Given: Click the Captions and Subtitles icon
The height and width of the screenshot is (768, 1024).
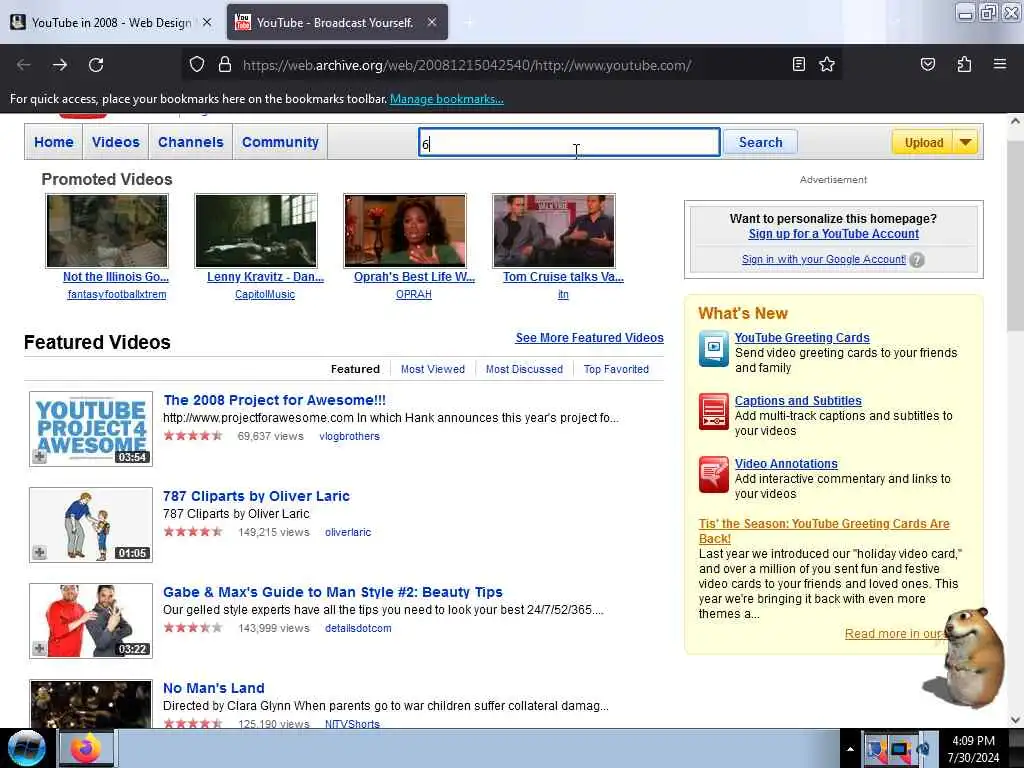Looking at the screenshot, I should click(x=713, y=411).
